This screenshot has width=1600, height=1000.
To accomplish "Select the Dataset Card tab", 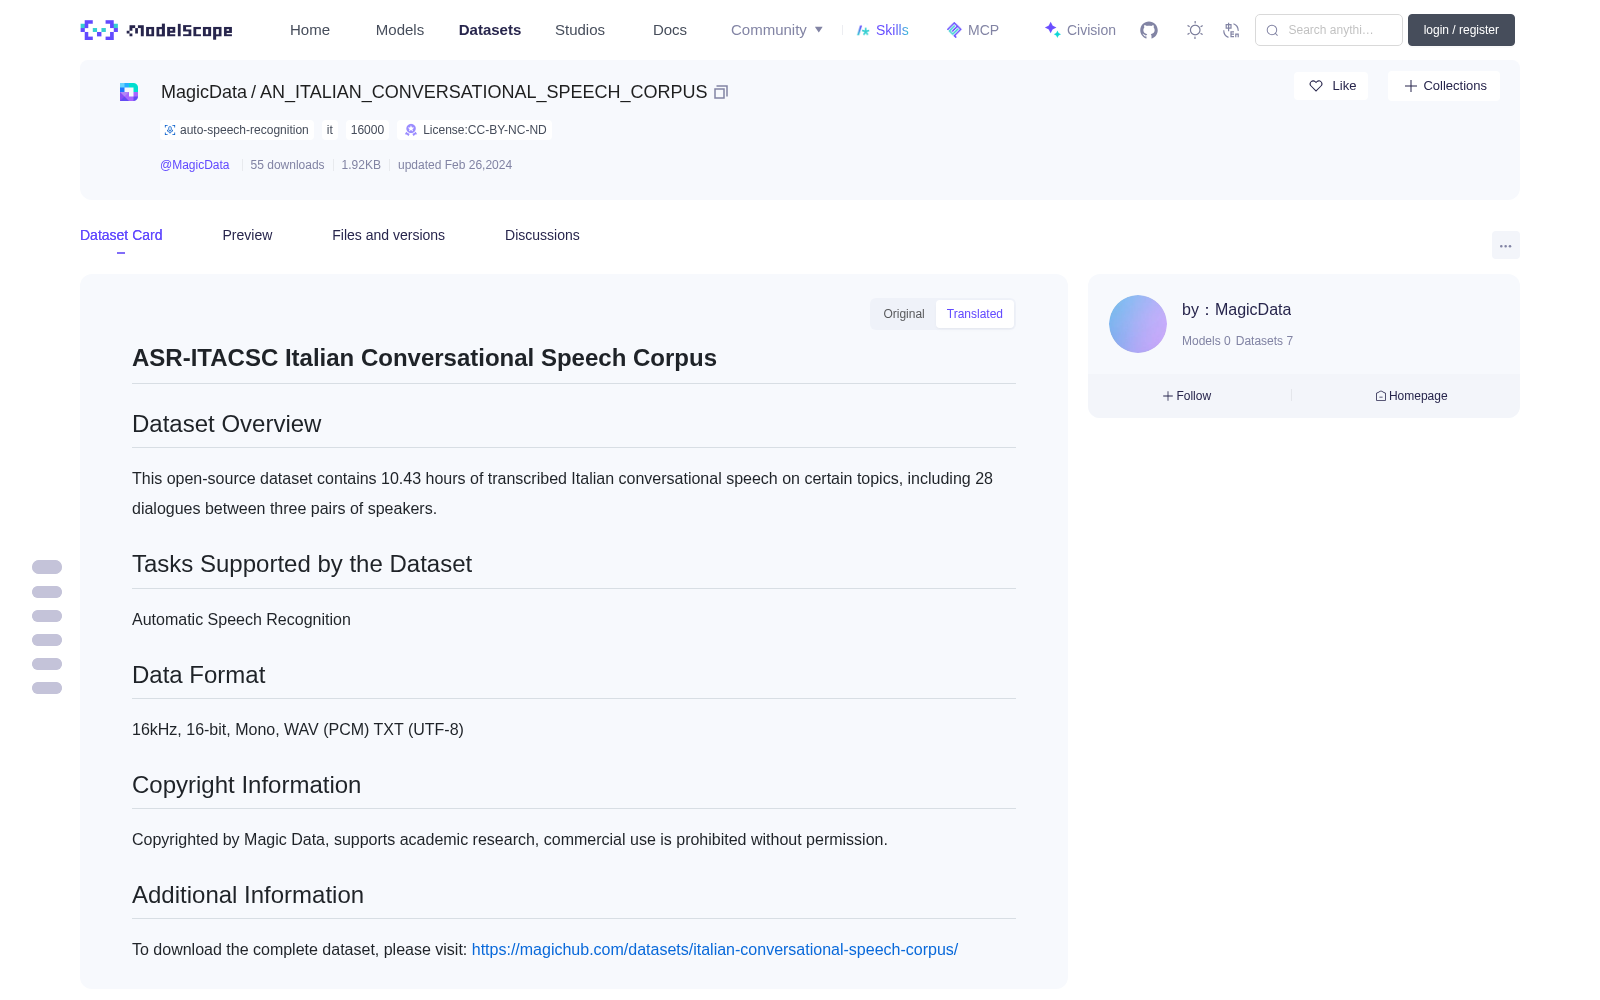I will click(121, 235).
